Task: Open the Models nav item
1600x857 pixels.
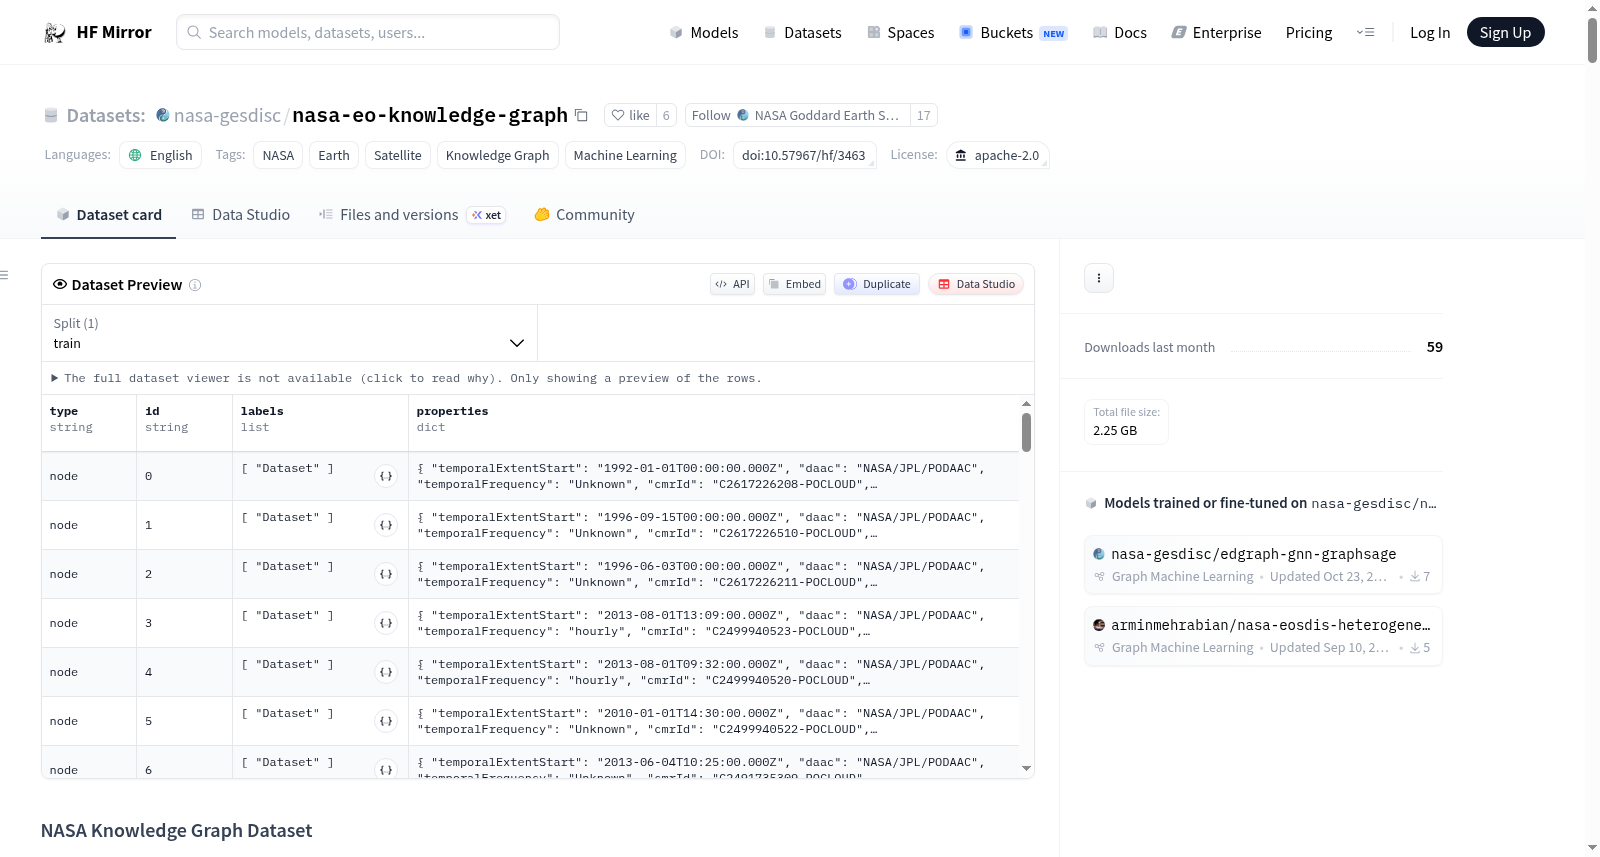Action: (704, 32)
